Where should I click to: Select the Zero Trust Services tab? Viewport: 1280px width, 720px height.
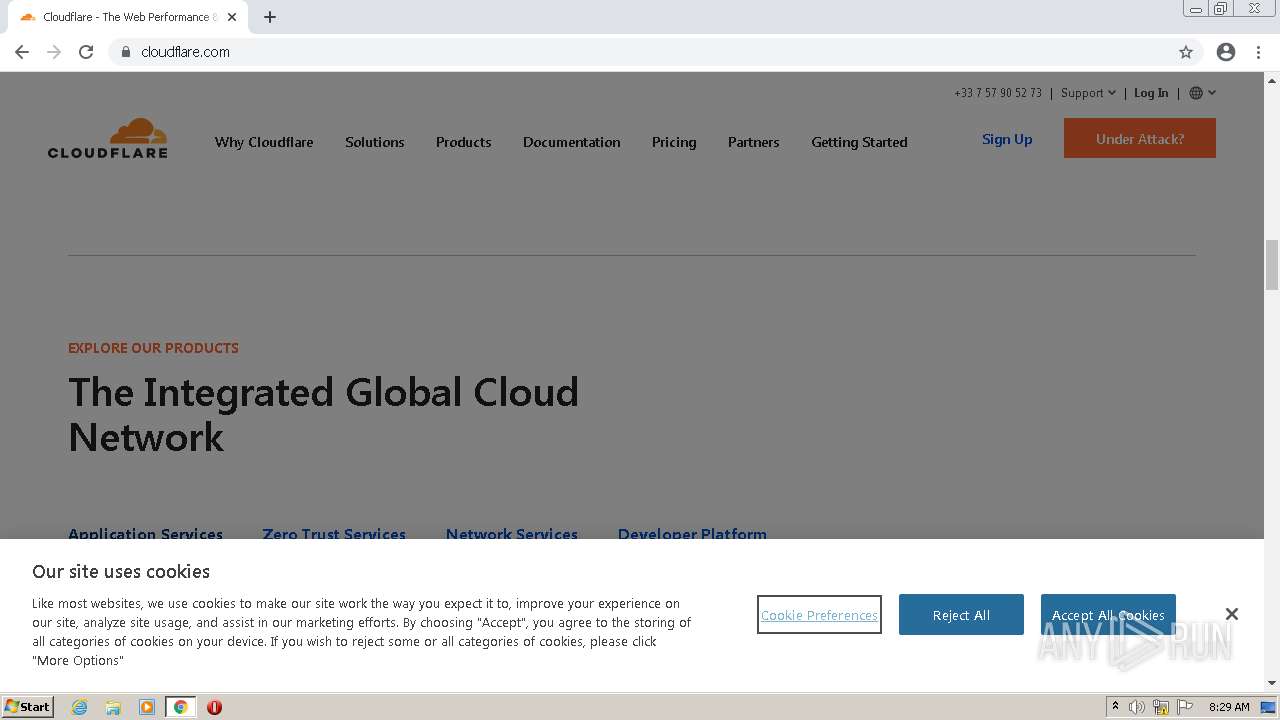point(334,534)
